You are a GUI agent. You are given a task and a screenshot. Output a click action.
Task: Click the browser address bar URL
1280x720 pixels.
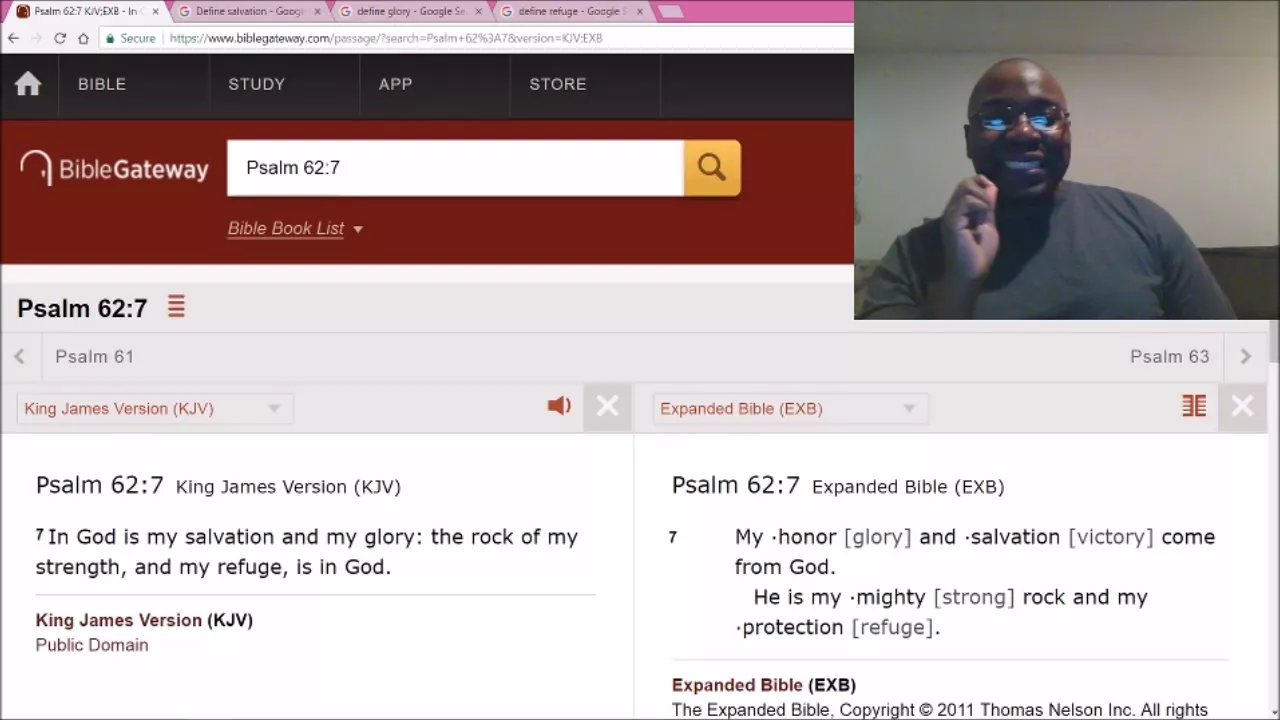[x=386, y=38]
